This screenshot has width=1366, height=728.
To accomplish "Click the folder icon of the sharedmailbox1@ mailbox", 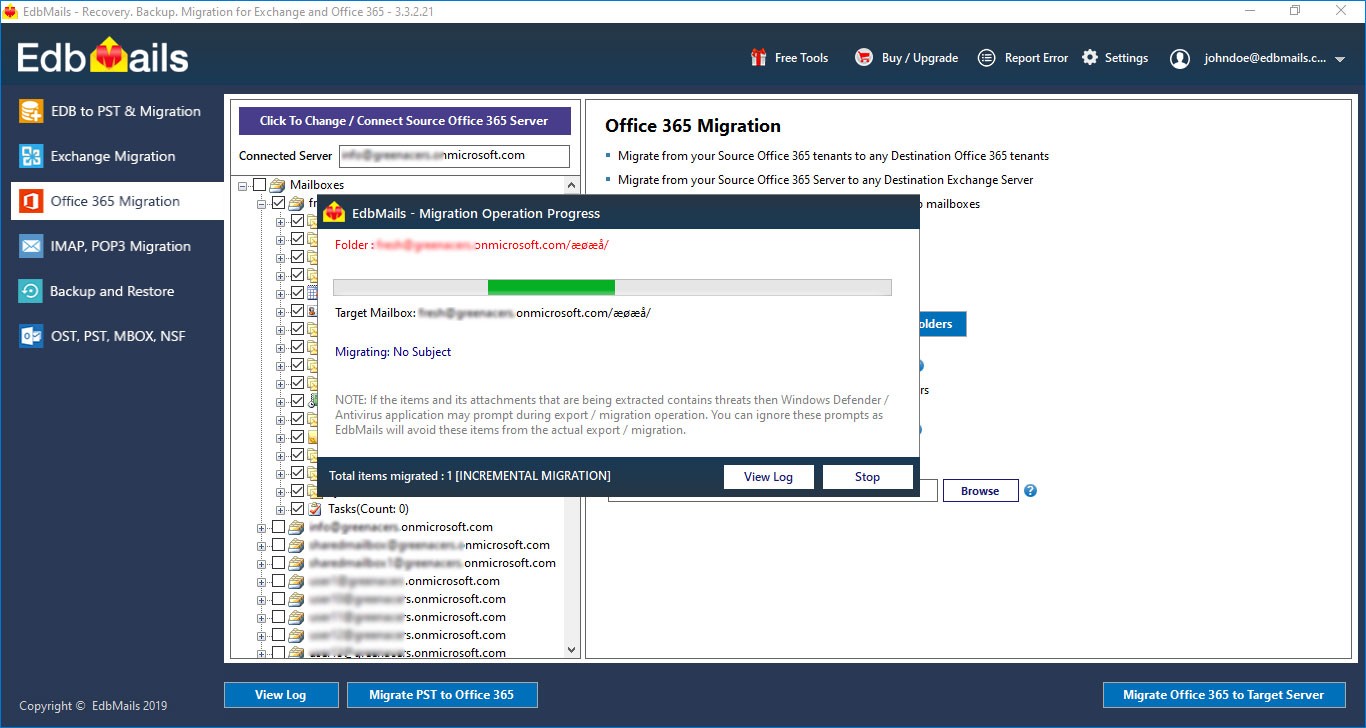I will [296, 563].
